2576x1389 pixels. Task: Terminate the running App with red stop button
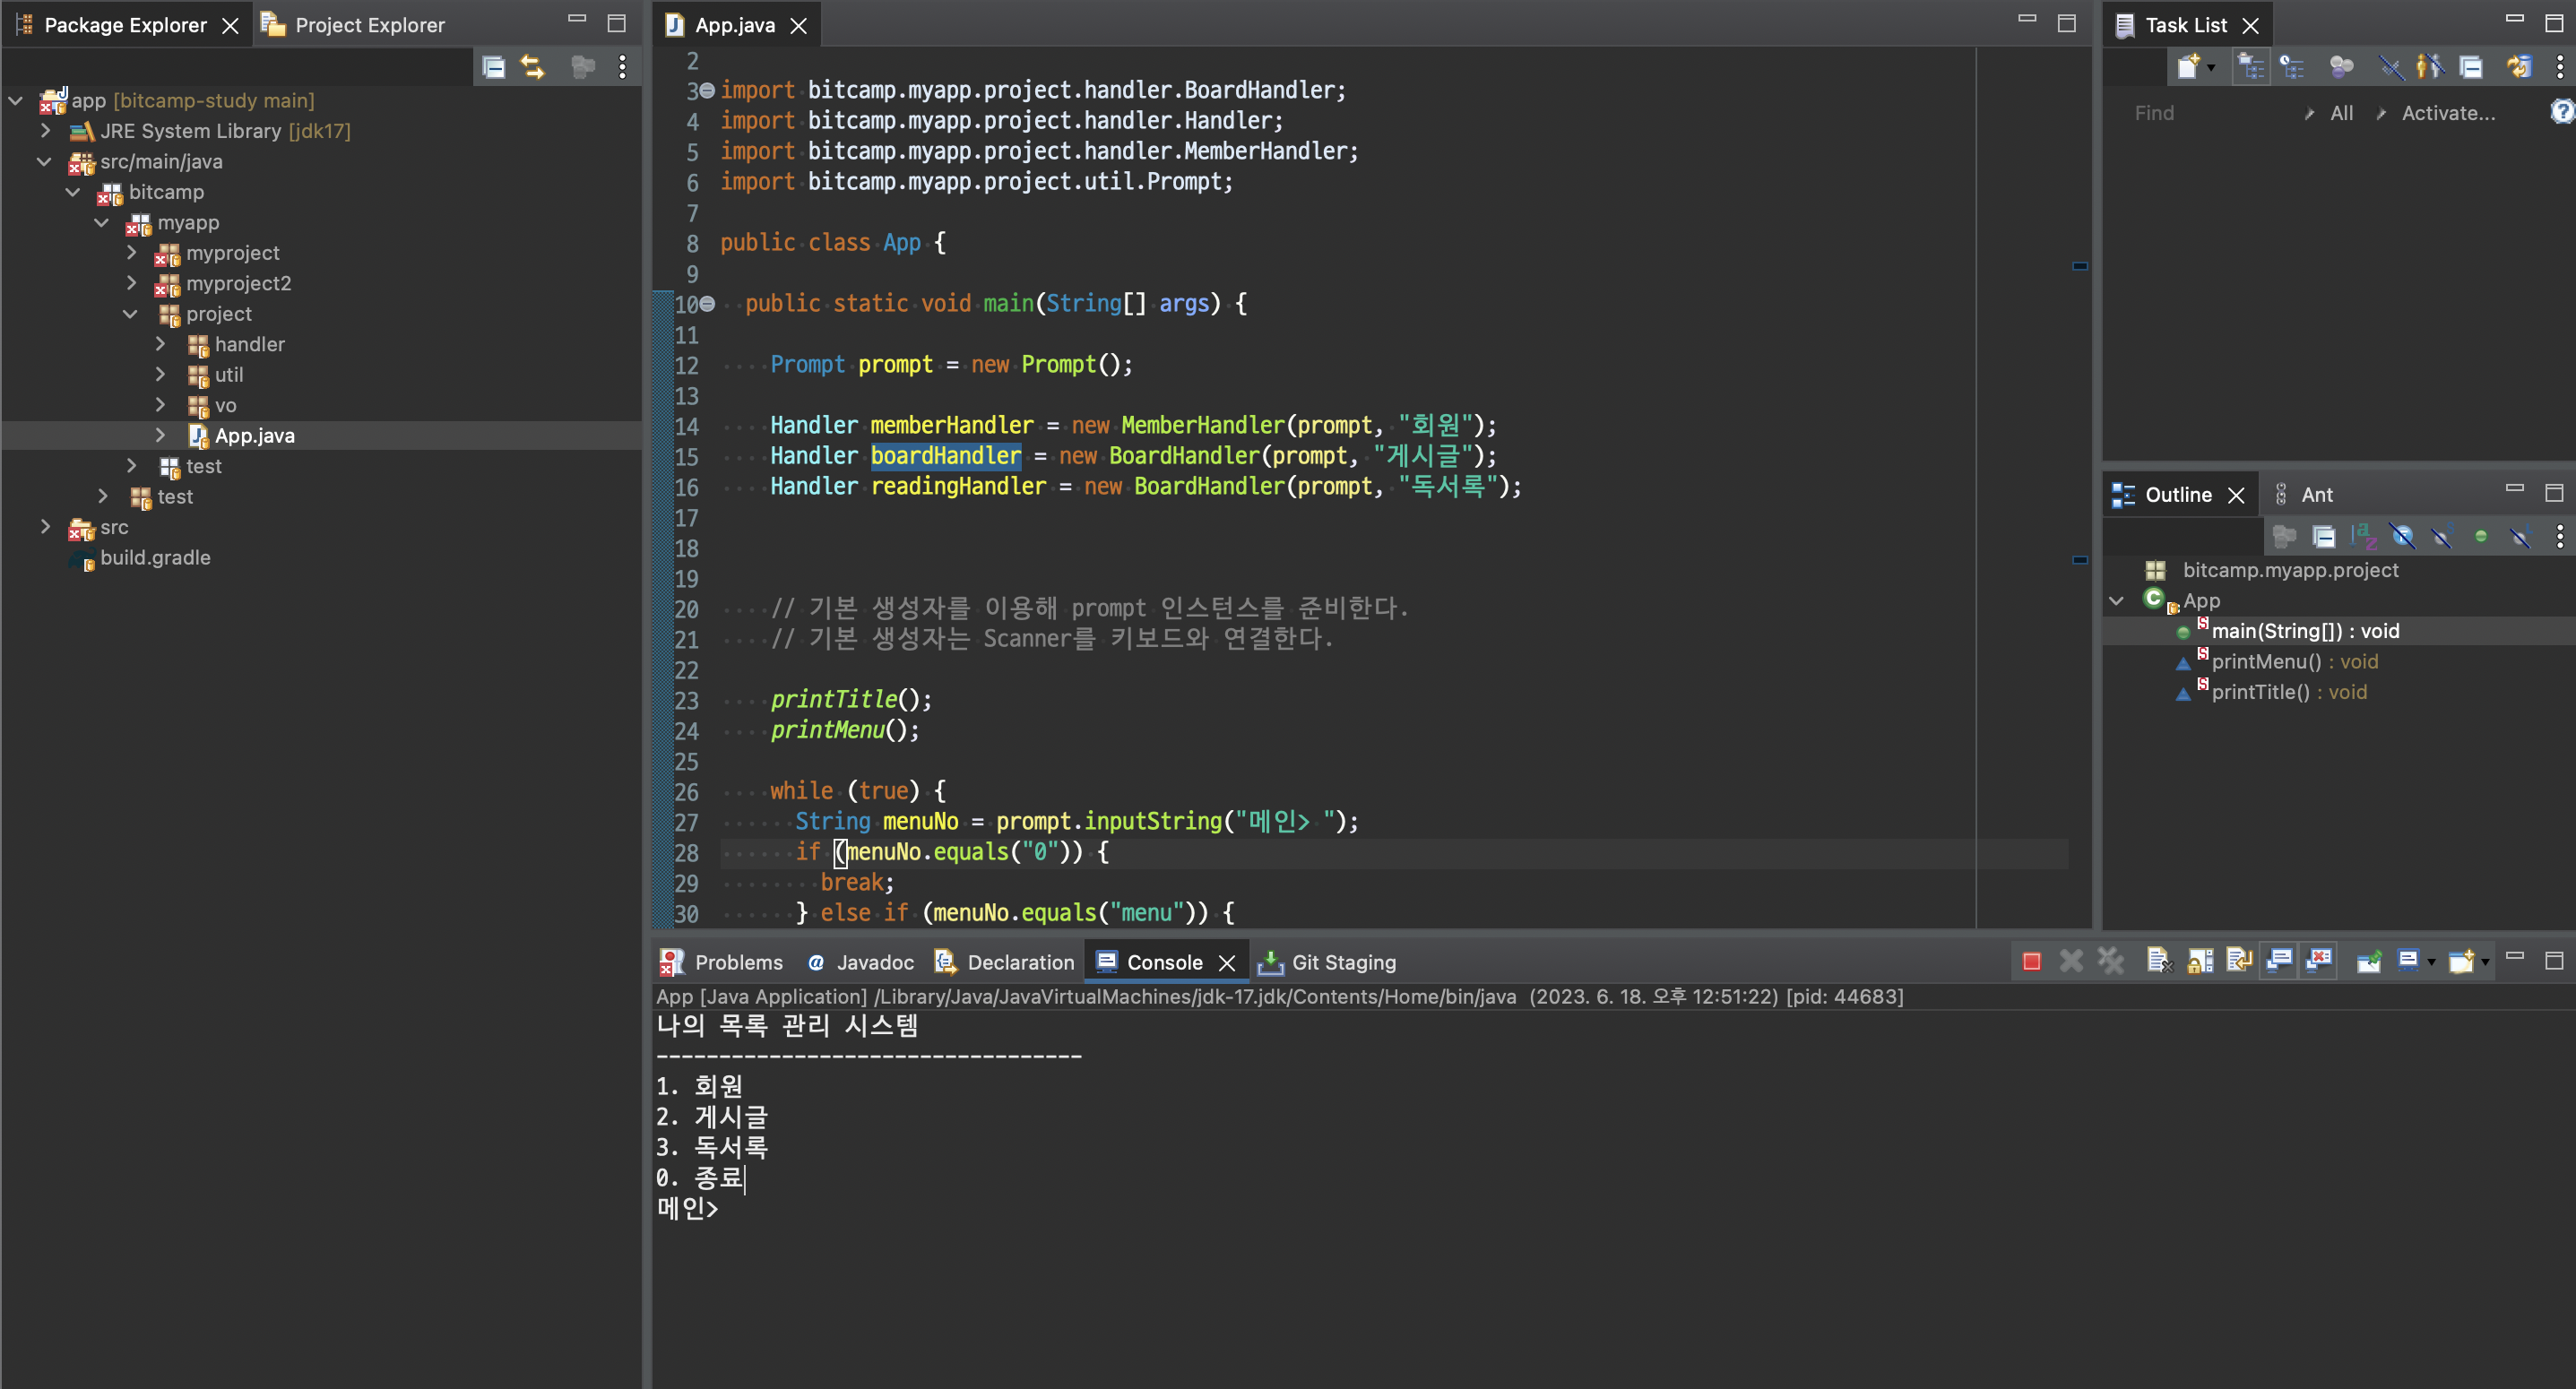point(2031,961)
